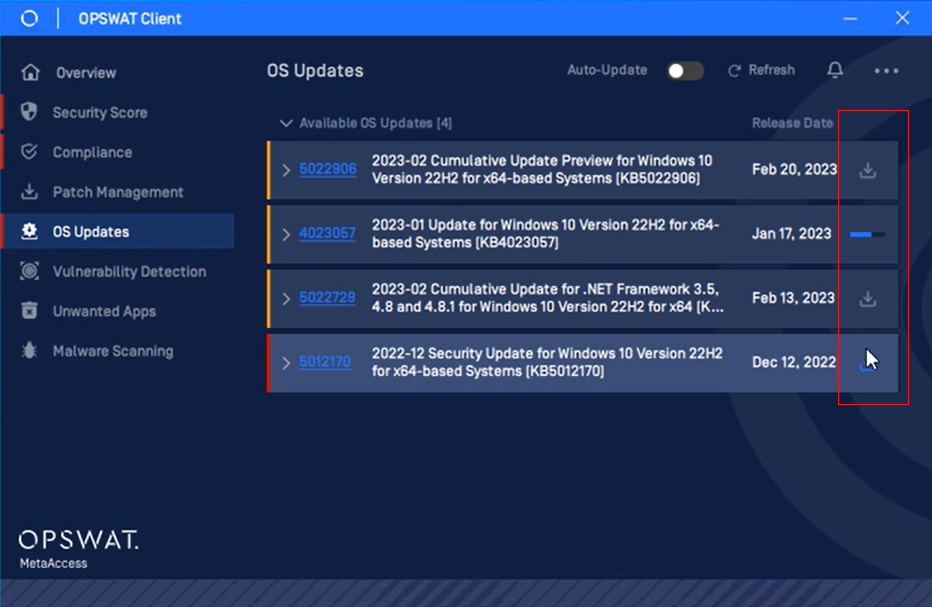Open the 5022906 KB link
Image resolution: width=932 pixels, height=607 pixels.
click(328, 169)
